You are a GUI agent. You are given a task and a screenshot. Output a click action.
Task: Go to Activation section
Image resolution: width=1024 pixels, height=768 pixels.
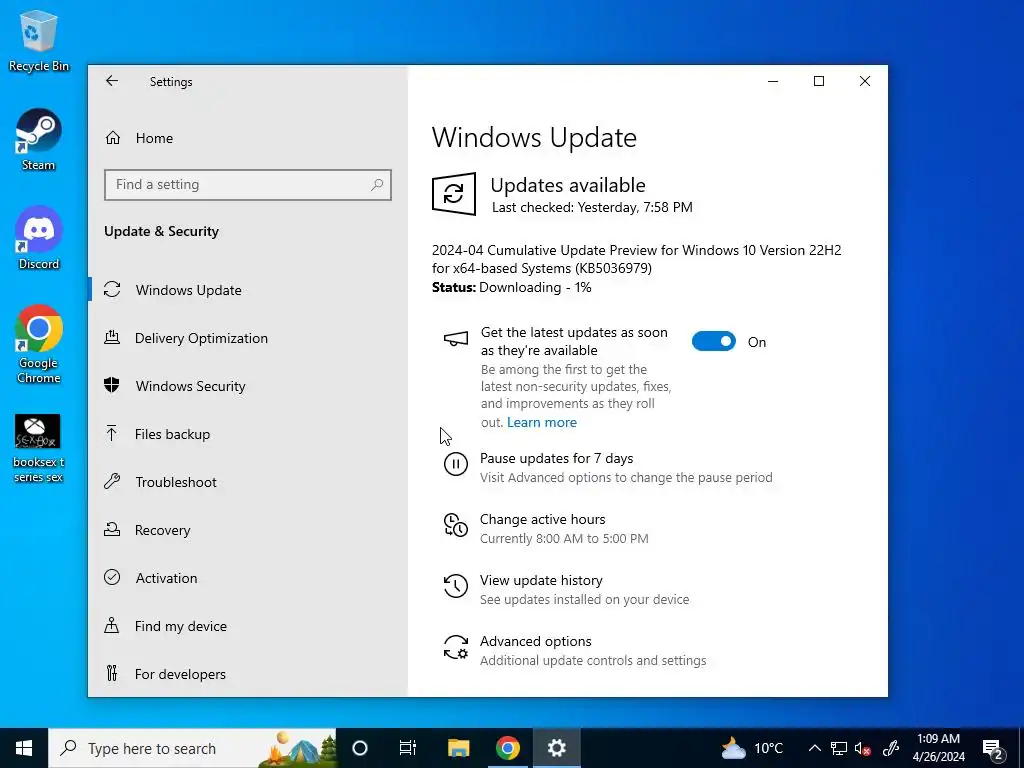click(x=248, y=578)
